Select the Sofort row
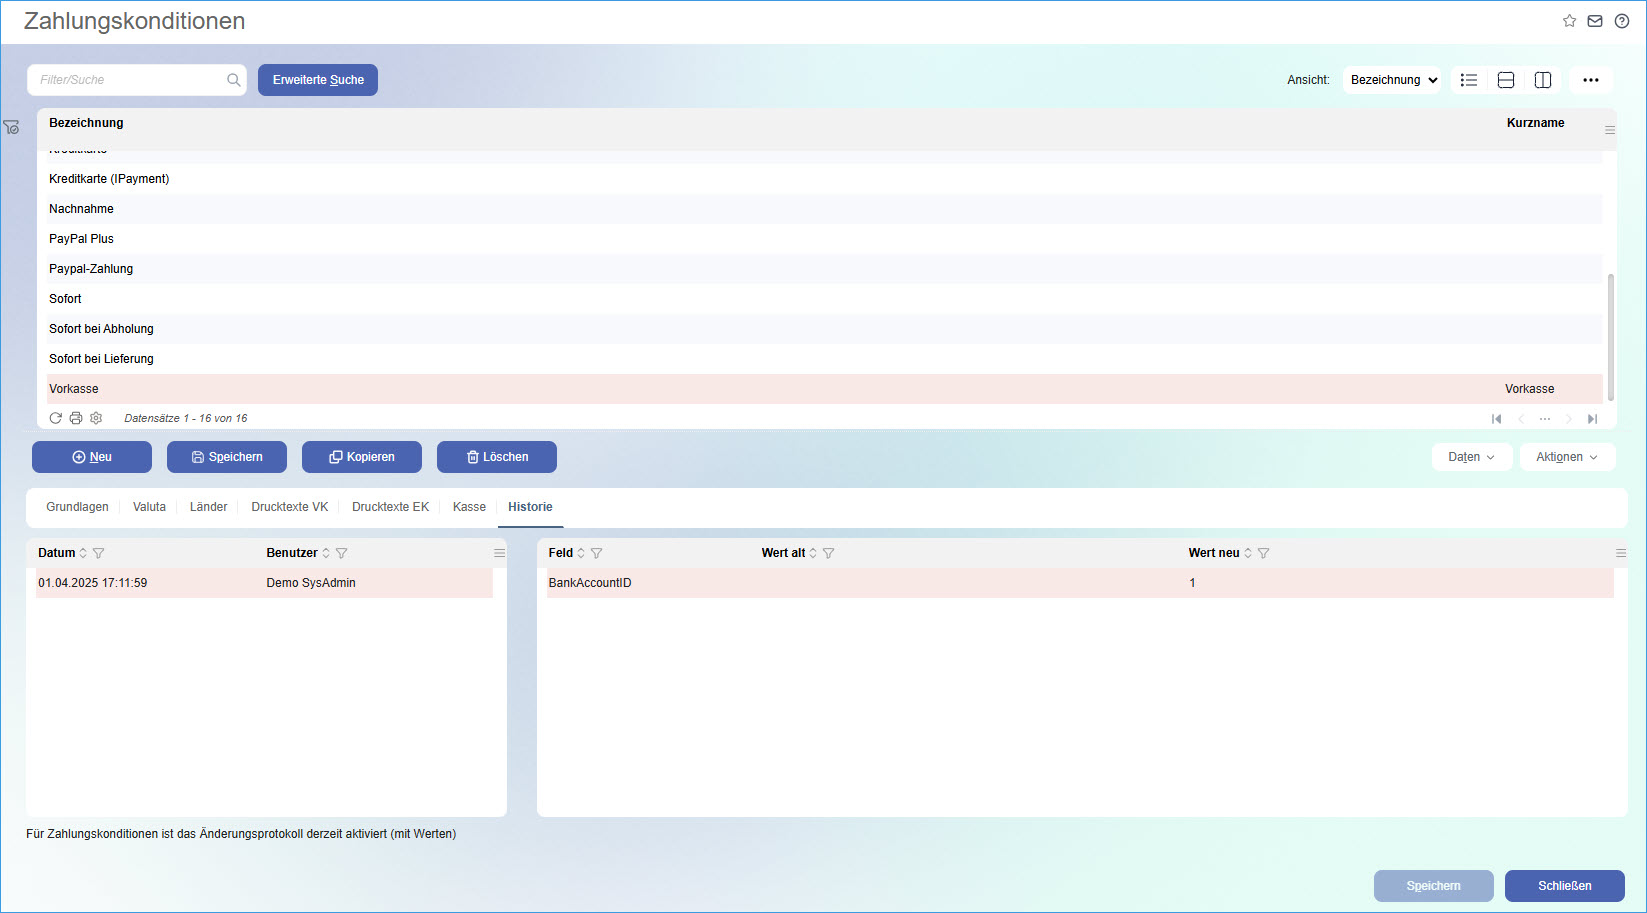1647x913 pixels. coord(824,299)
